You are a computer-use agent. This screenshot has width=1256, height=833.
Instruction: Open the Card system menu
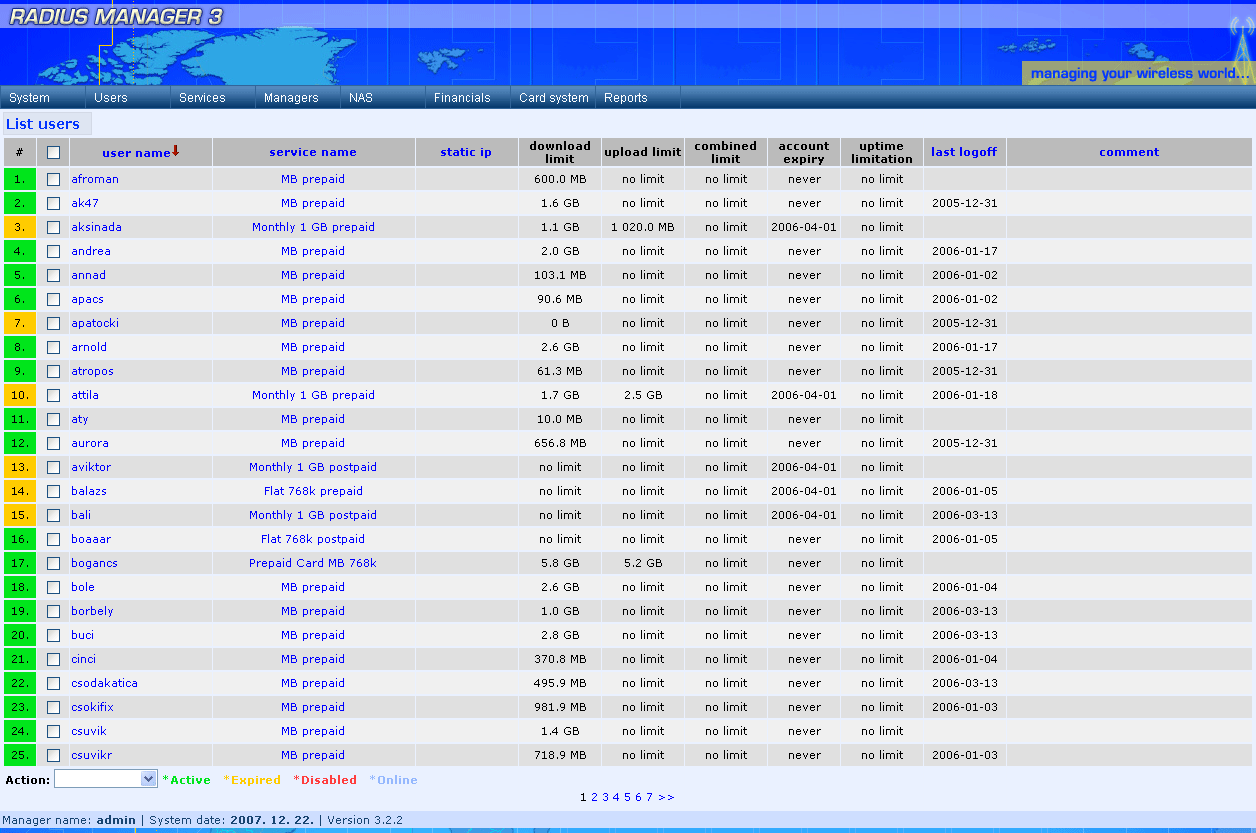[x=553, y=98]
